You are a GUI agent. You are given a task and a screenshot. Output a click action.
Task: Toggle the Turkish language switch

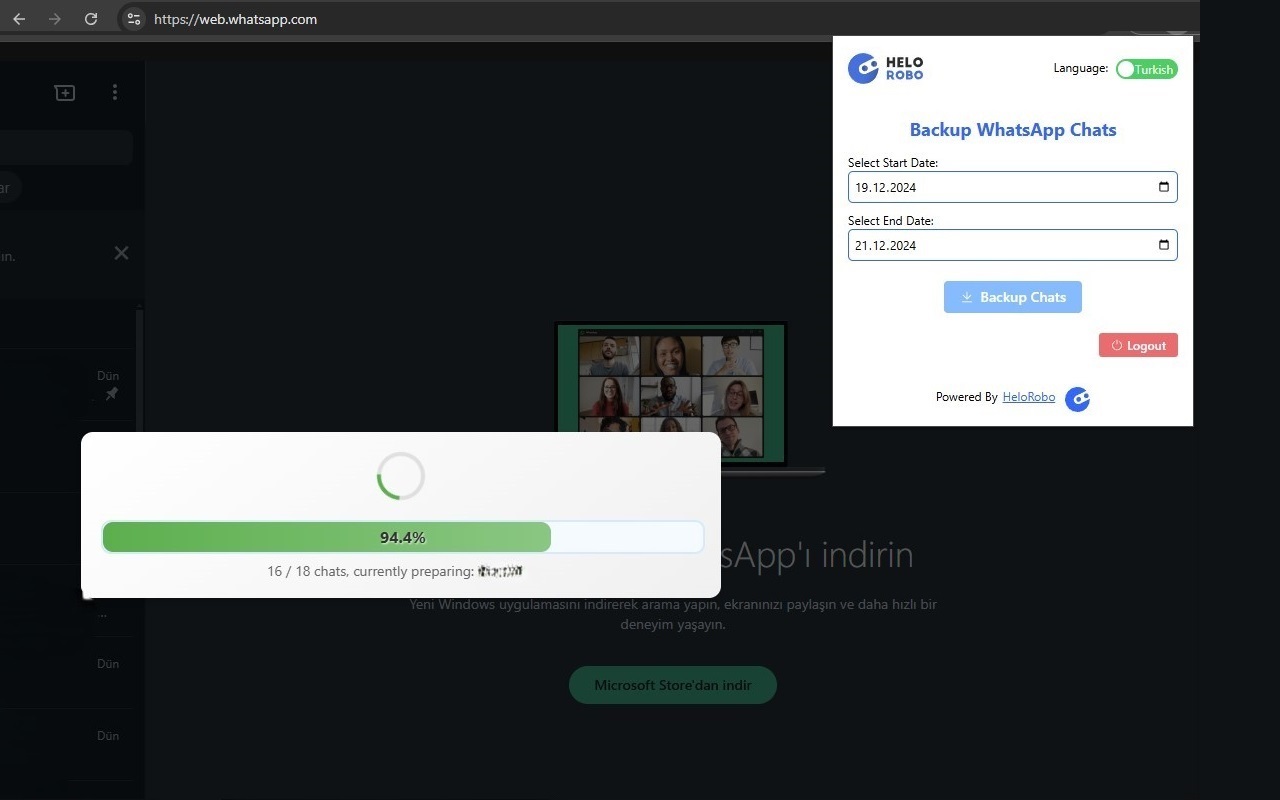click(x=1147, y=69)
